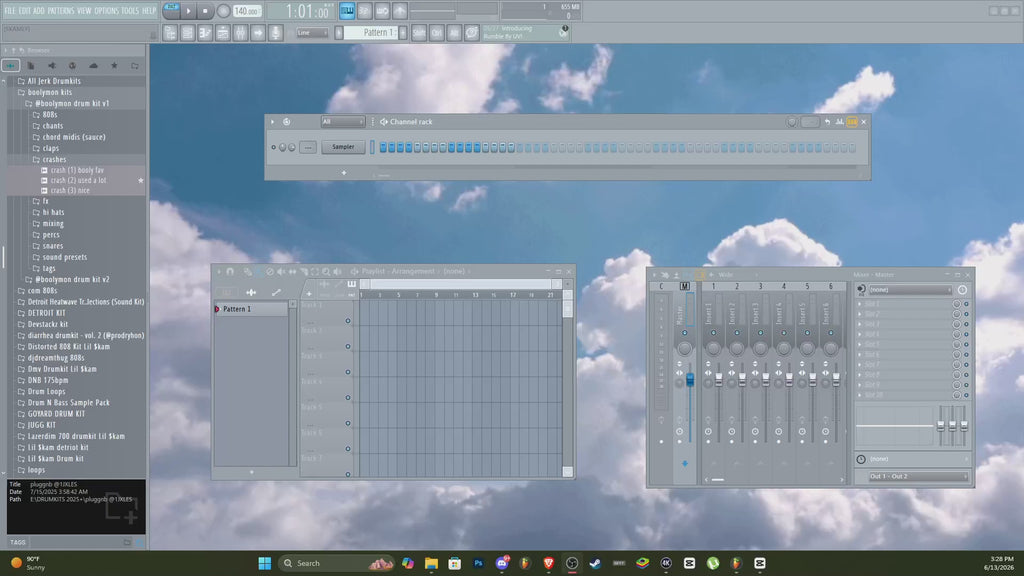Image resolution: width=1024 pixels, height=576 pixels.
Task: Click the 140.000 tempo field
Action: click(x=247, y=11)
